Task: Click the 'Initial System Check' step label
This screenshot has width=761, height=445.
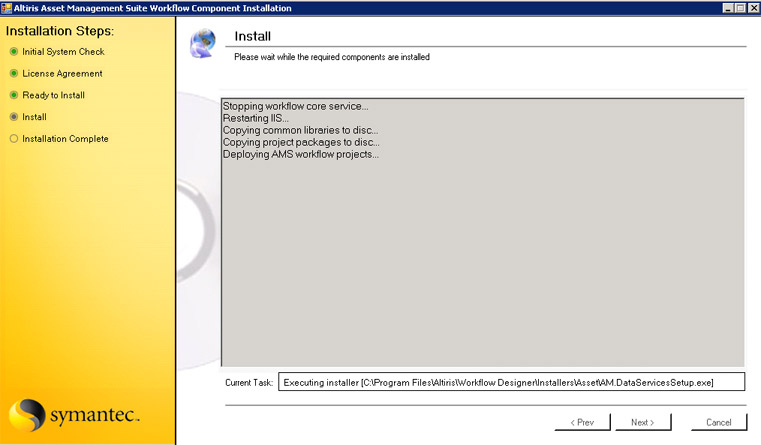Action: click(x=63, y=51)
